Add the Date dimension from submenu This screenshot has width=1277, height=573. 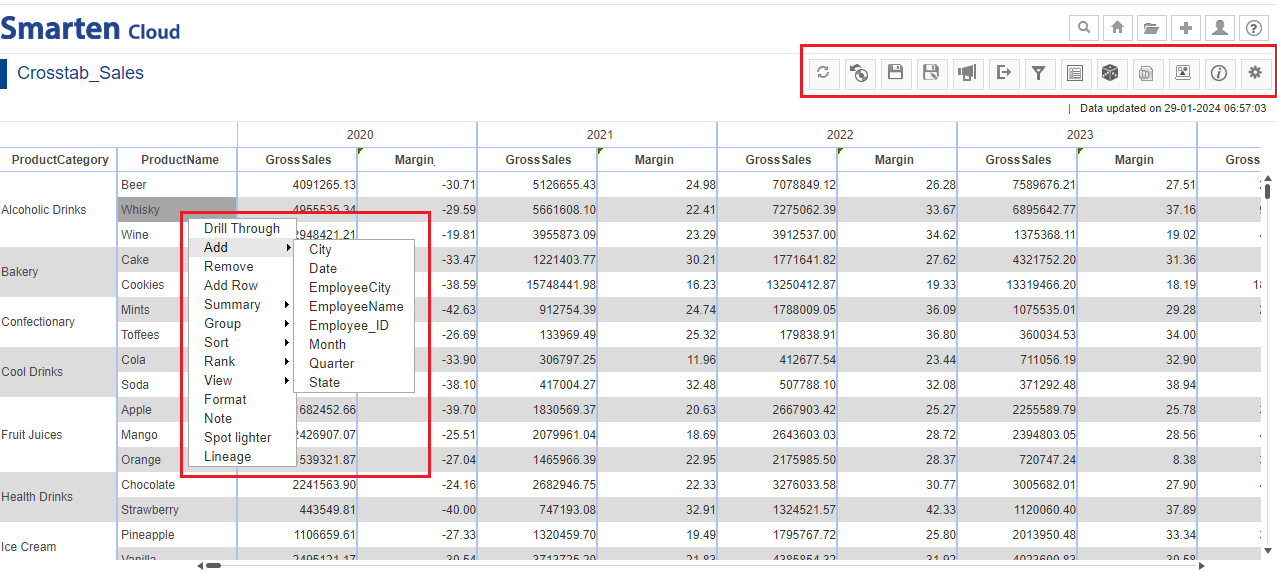click(x=354, y=268)
